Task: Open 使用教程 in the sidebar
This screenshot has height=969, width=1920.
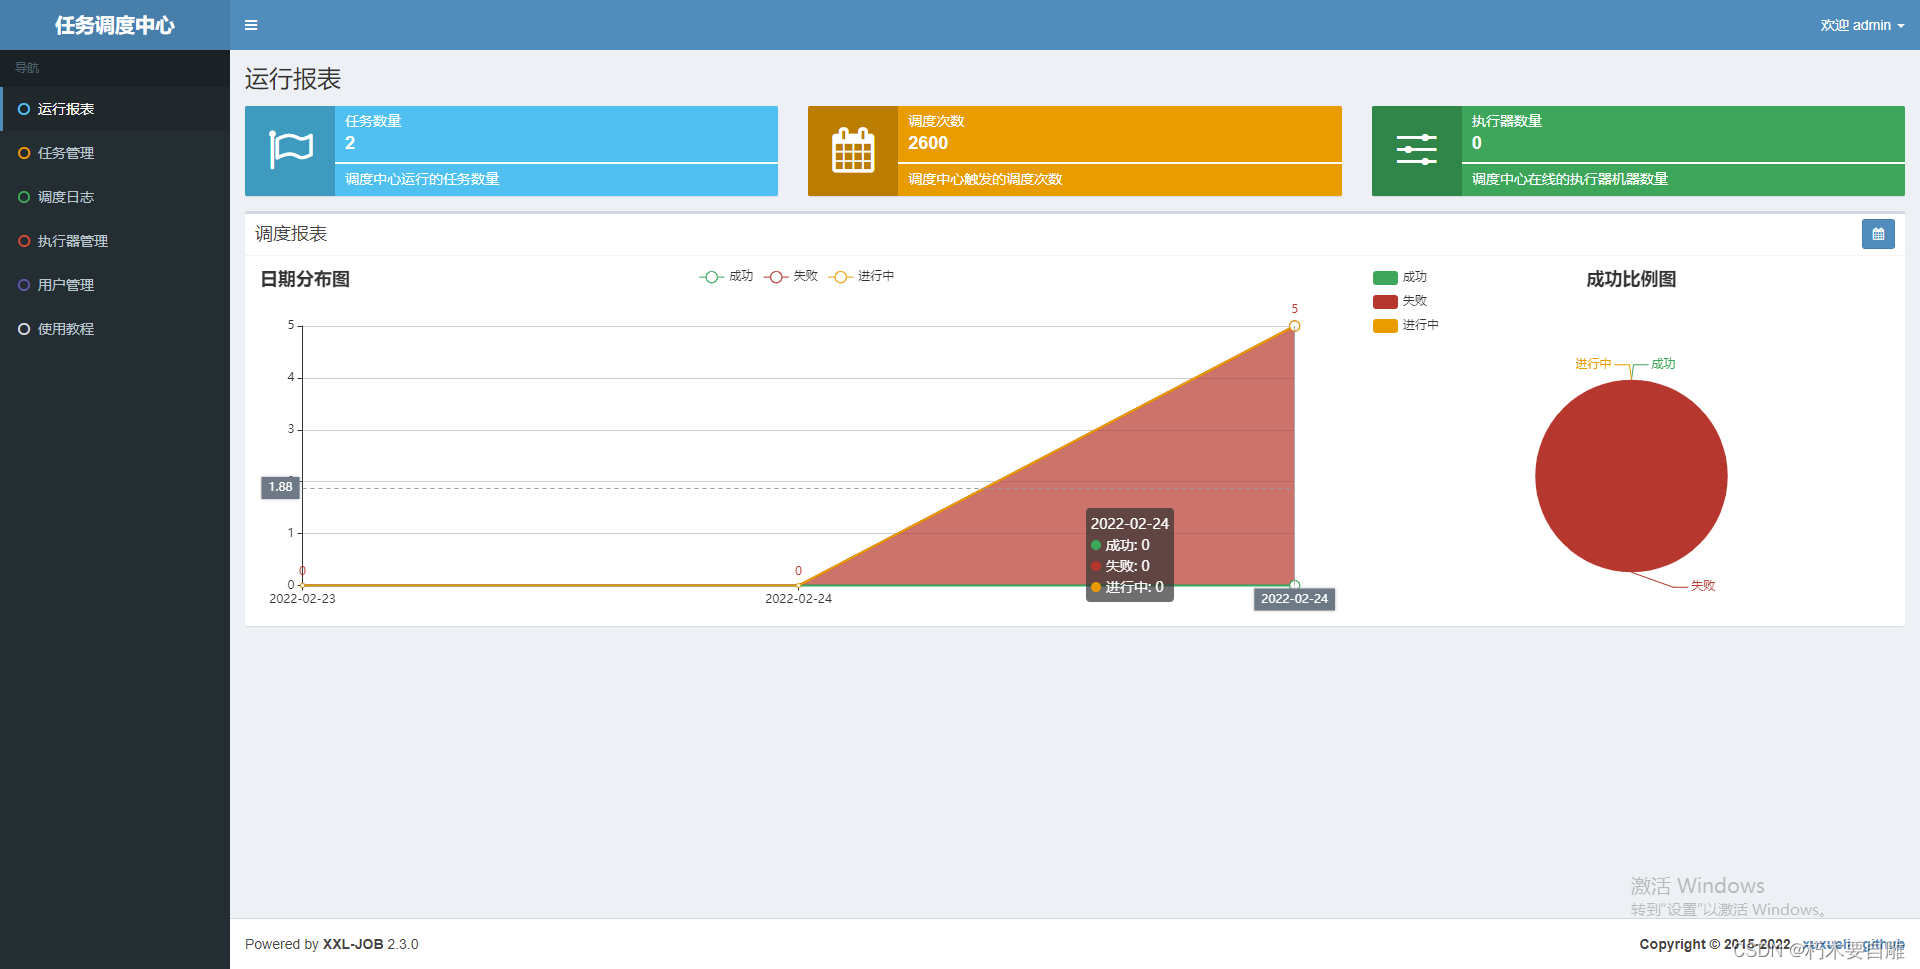Action: click(x=115, y=329)
